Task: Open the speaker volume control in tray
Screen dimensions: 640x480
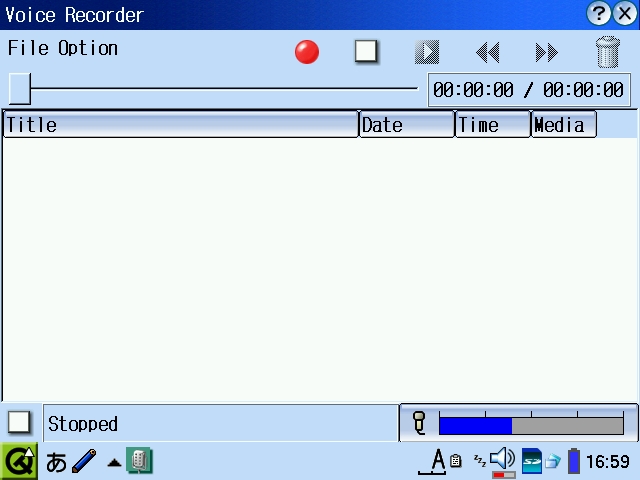Action: tap(502, 460)
